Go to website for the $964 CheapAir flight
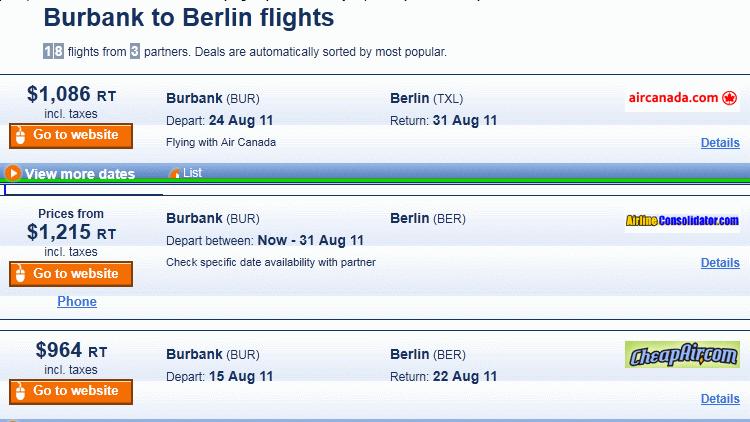 point(71,392)
